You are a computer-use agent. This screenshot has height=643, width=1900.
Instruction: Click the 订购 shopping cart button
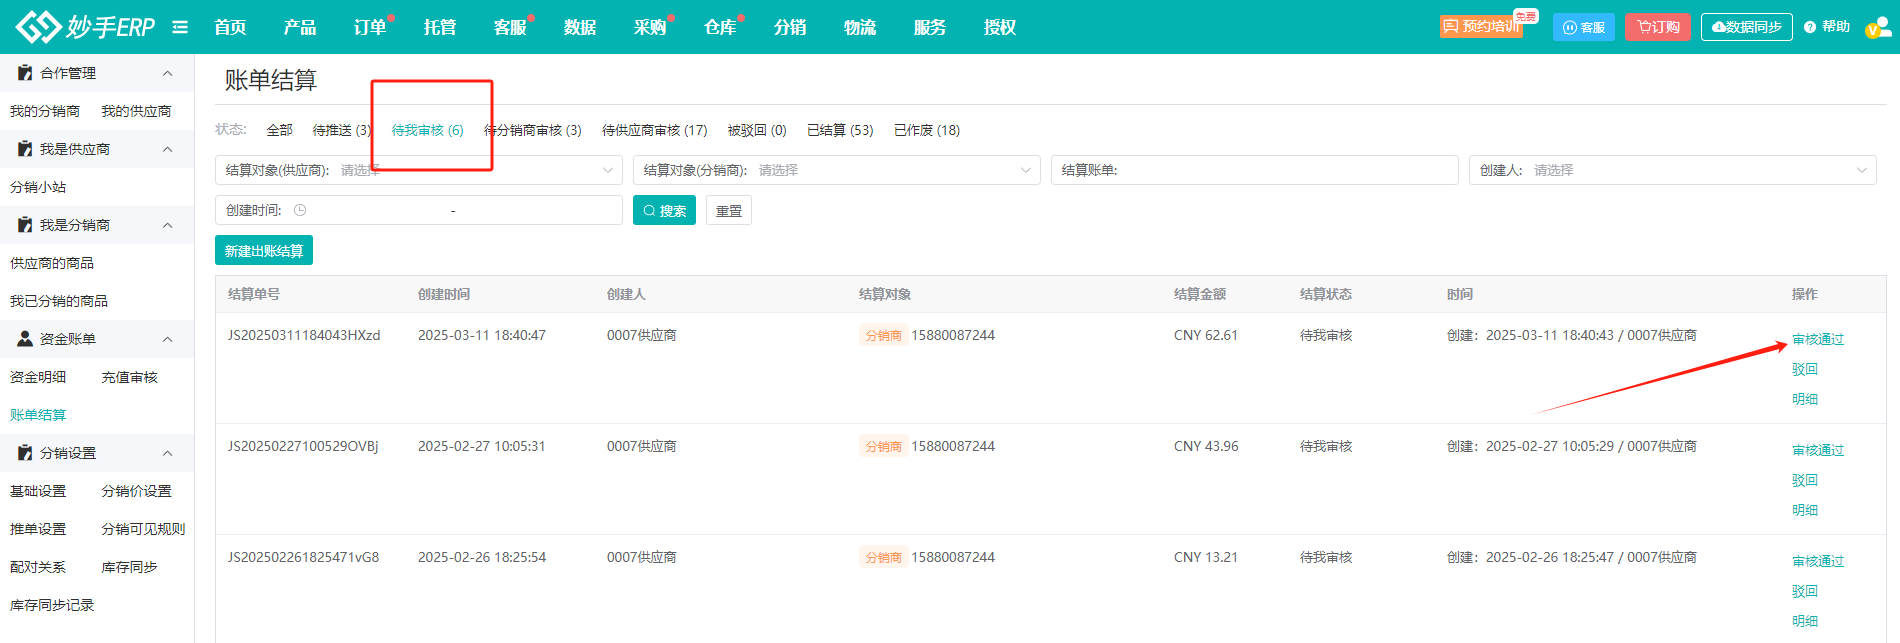pos(1658,27)
